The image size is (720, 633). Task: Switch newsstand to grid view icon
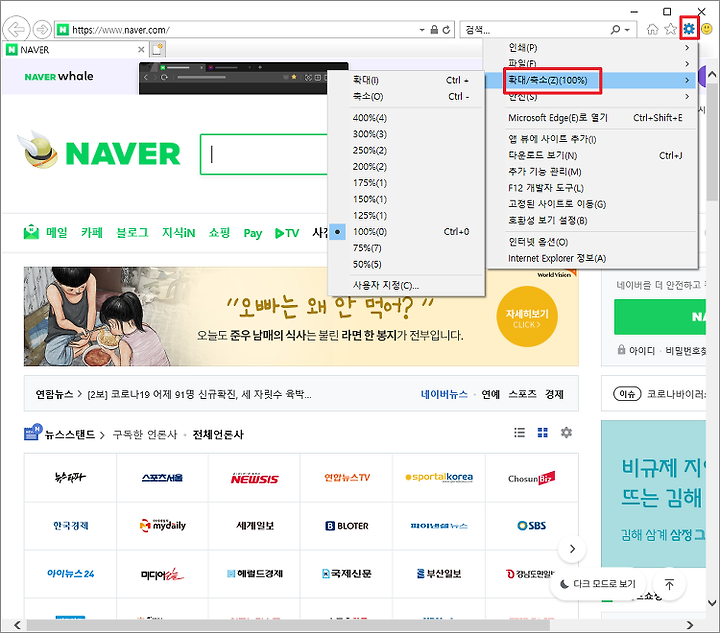tap(543, 432)
